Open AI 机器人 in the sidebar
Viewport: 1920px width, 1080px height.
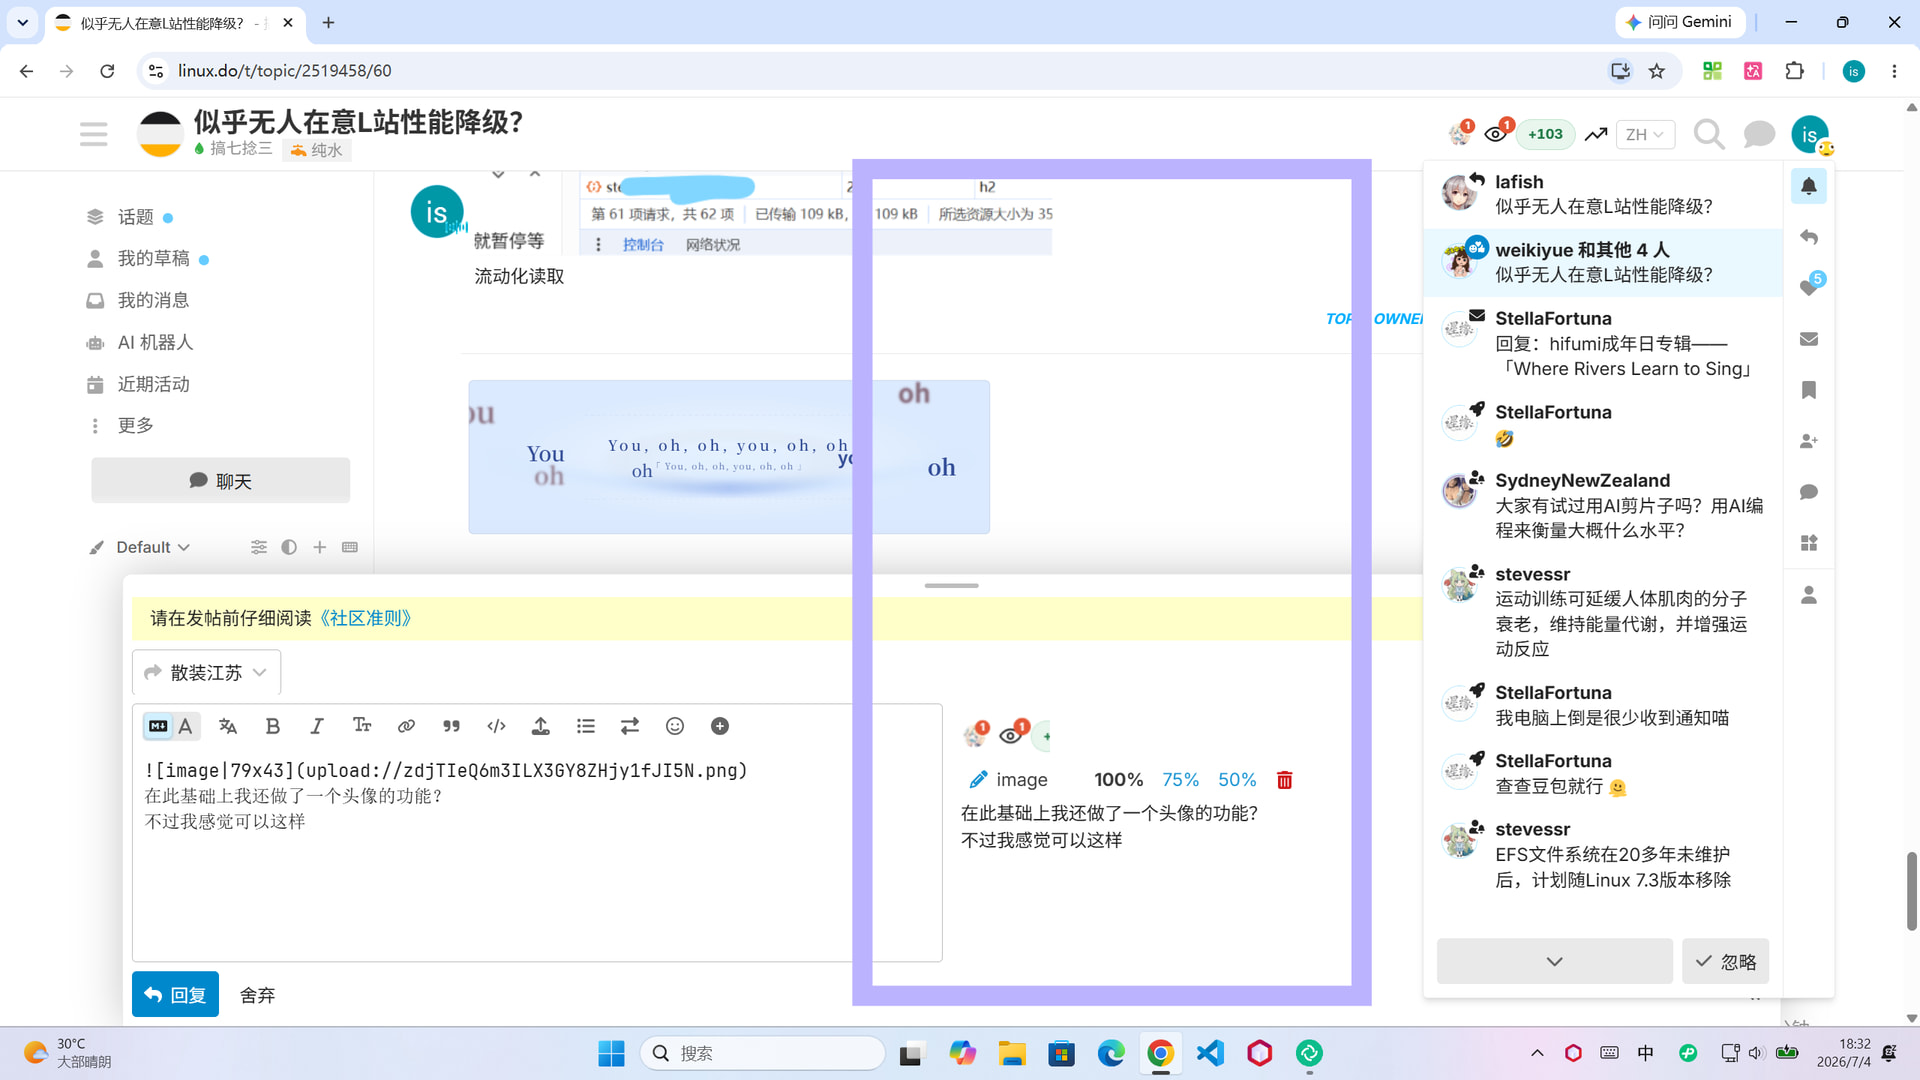(155, 343)
